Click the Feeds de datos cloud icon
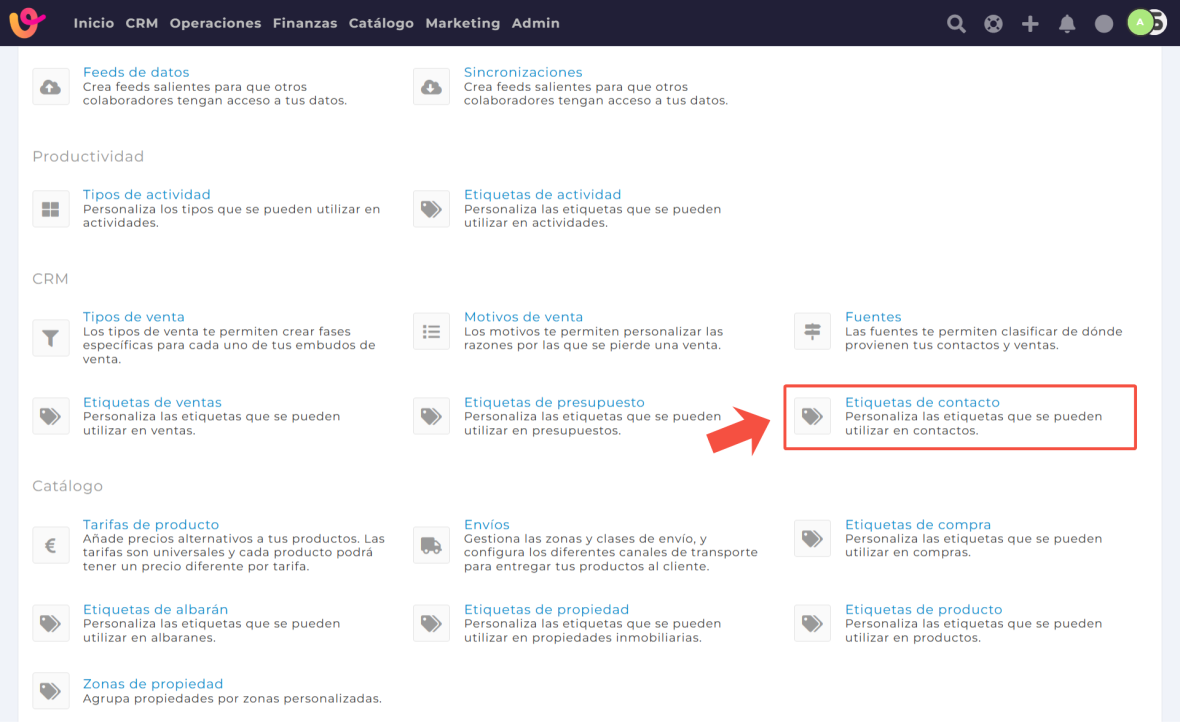Viewport: 1180px width, 722px height. [x=50, y=87]
